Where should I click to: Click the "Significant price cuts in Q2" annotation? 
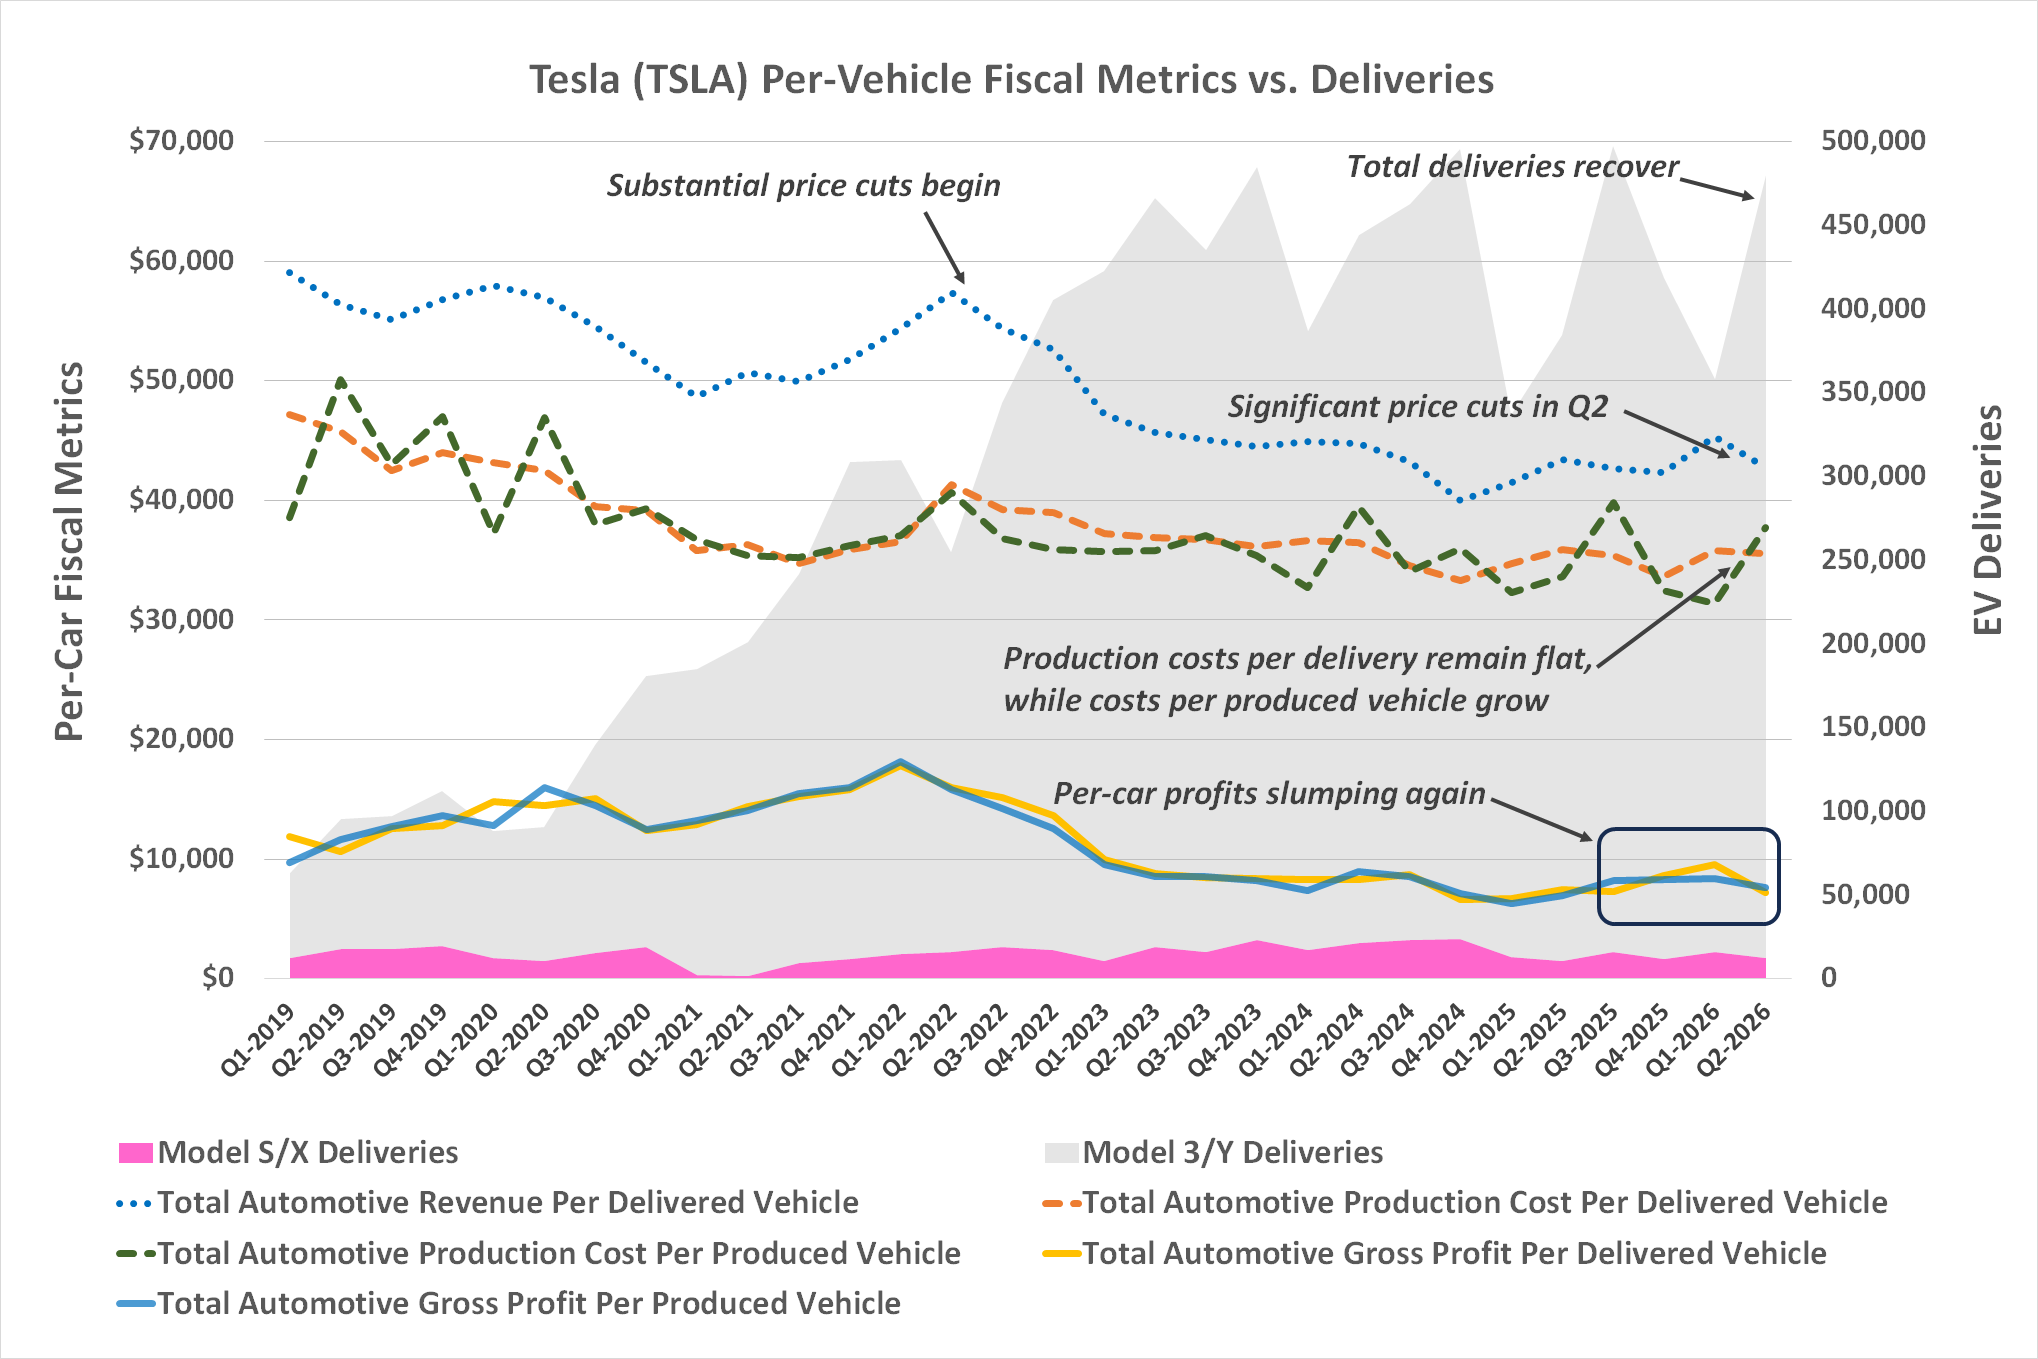[1418, 407]
